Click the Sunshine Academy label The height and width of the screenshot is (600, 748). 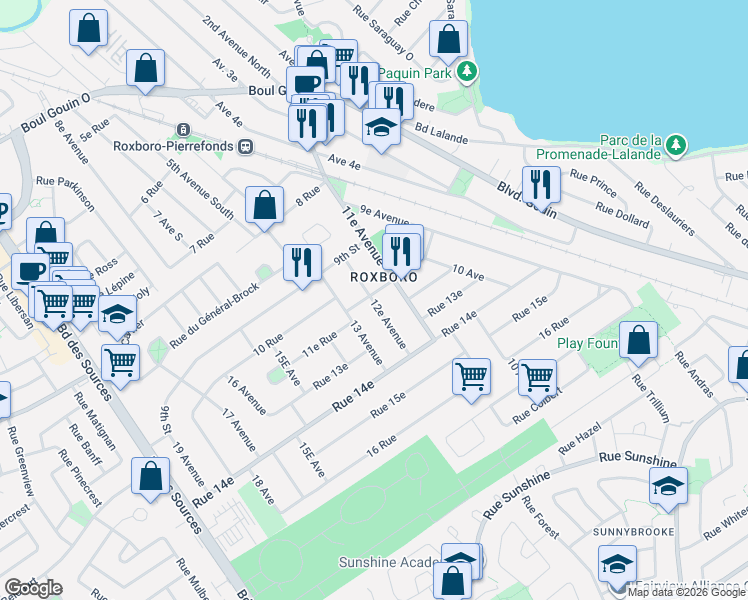[389, 562]
